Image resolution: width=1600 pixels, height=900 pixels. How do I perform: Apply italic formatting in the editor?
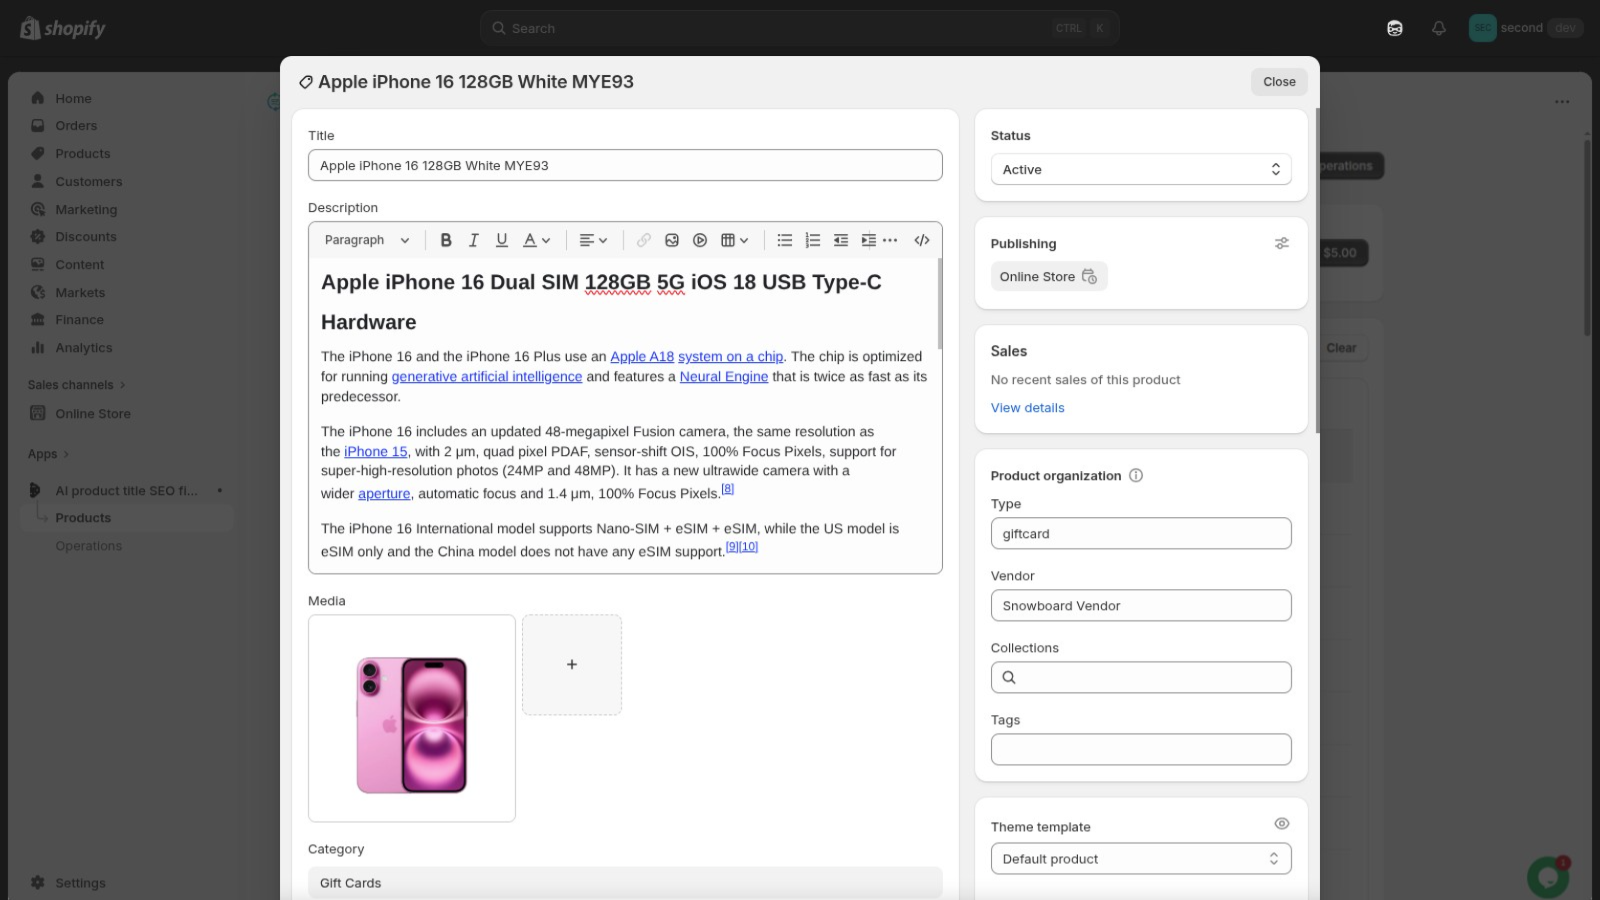(474, 240)
